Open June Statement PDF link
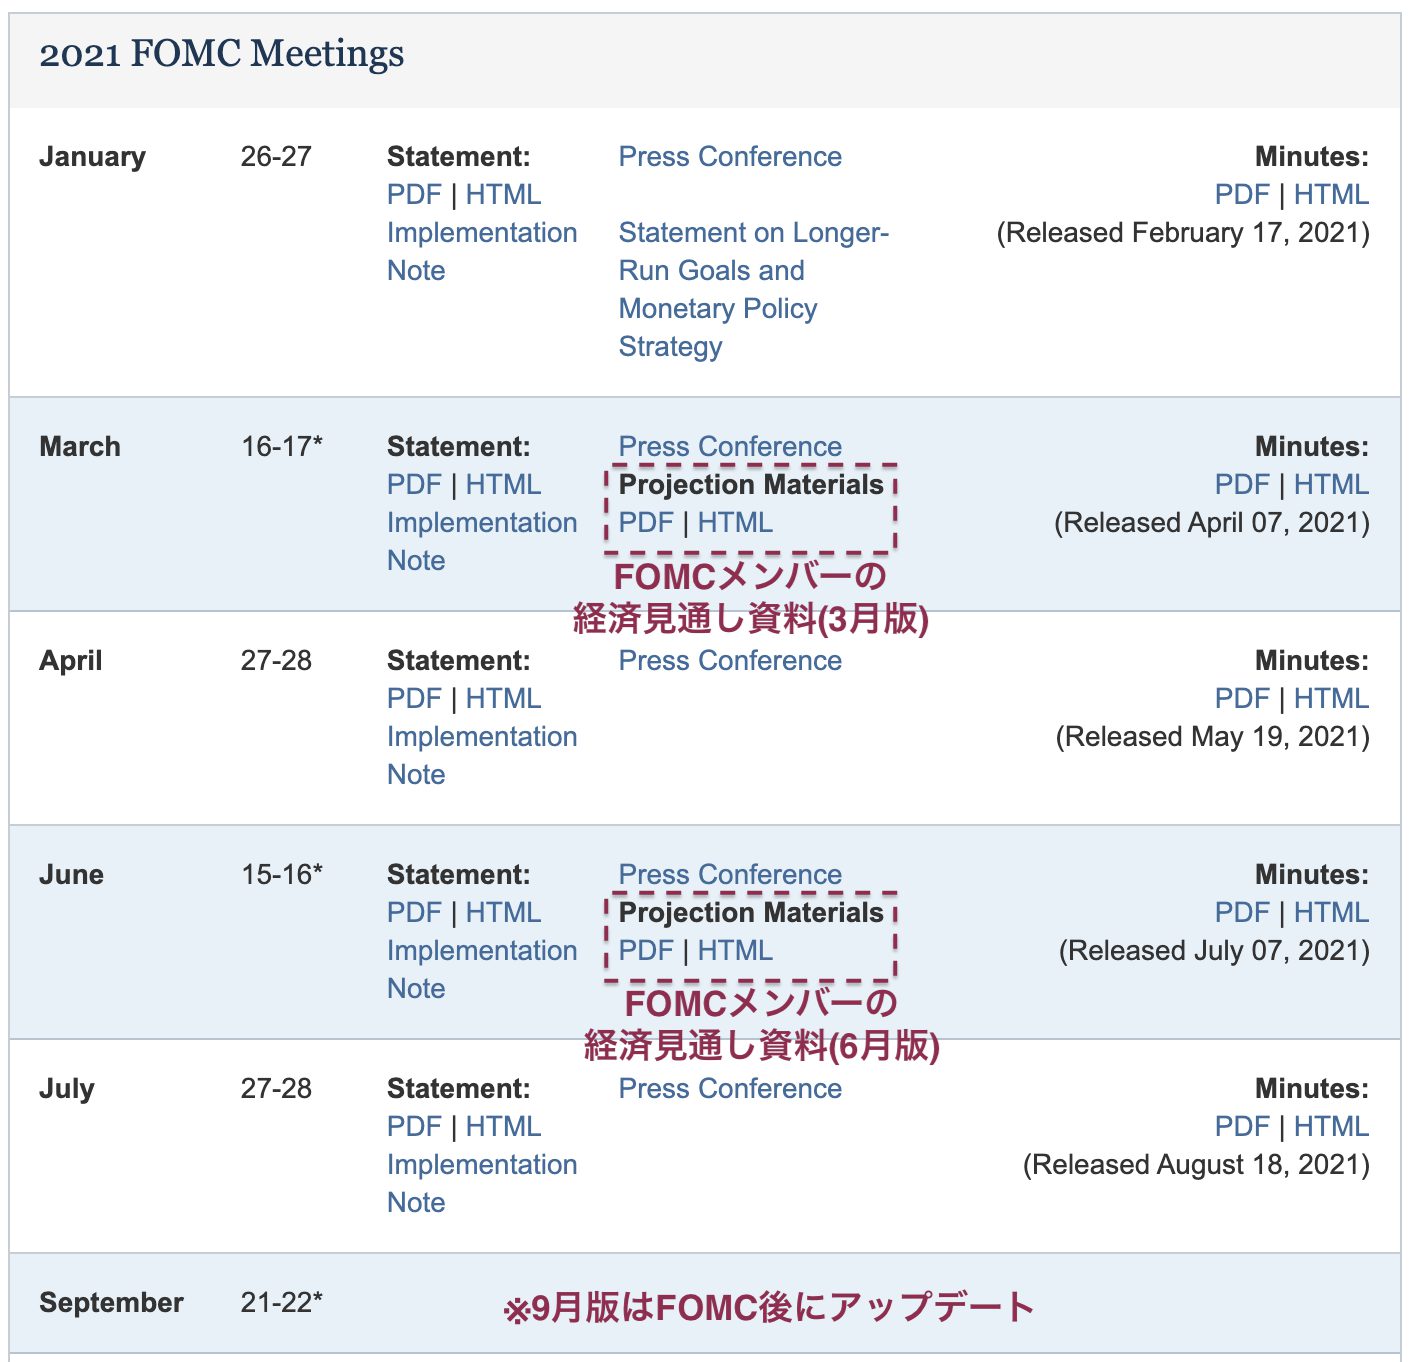 click(x=414, y=913)
